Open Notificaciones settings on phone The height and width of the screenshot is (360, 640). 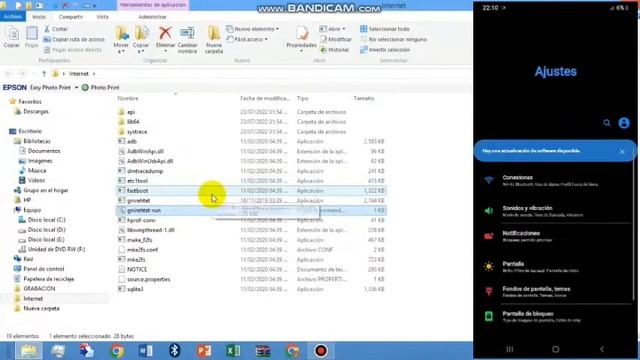(x=556, y=236)
